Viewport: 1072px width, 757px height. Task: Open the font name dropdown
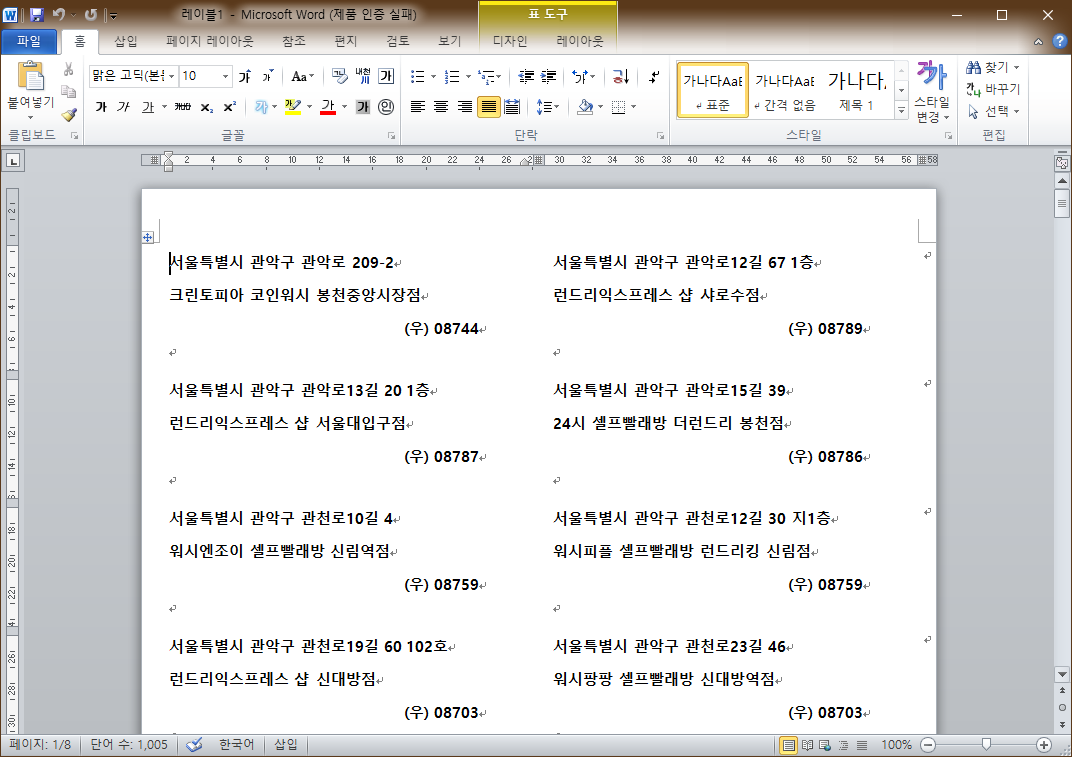click(x=172, y=76)
